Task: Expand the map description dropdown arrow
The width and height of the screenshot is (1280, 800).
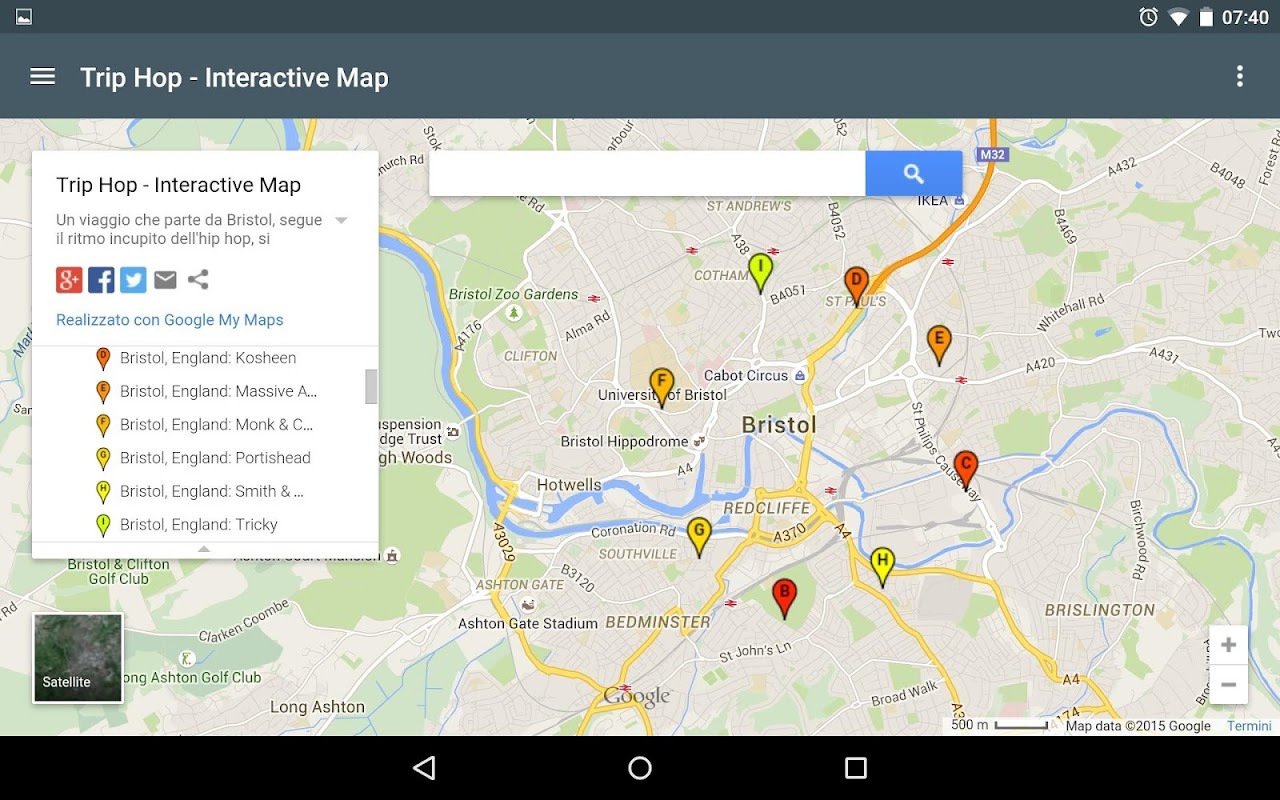Action: (x=341, y=220)
